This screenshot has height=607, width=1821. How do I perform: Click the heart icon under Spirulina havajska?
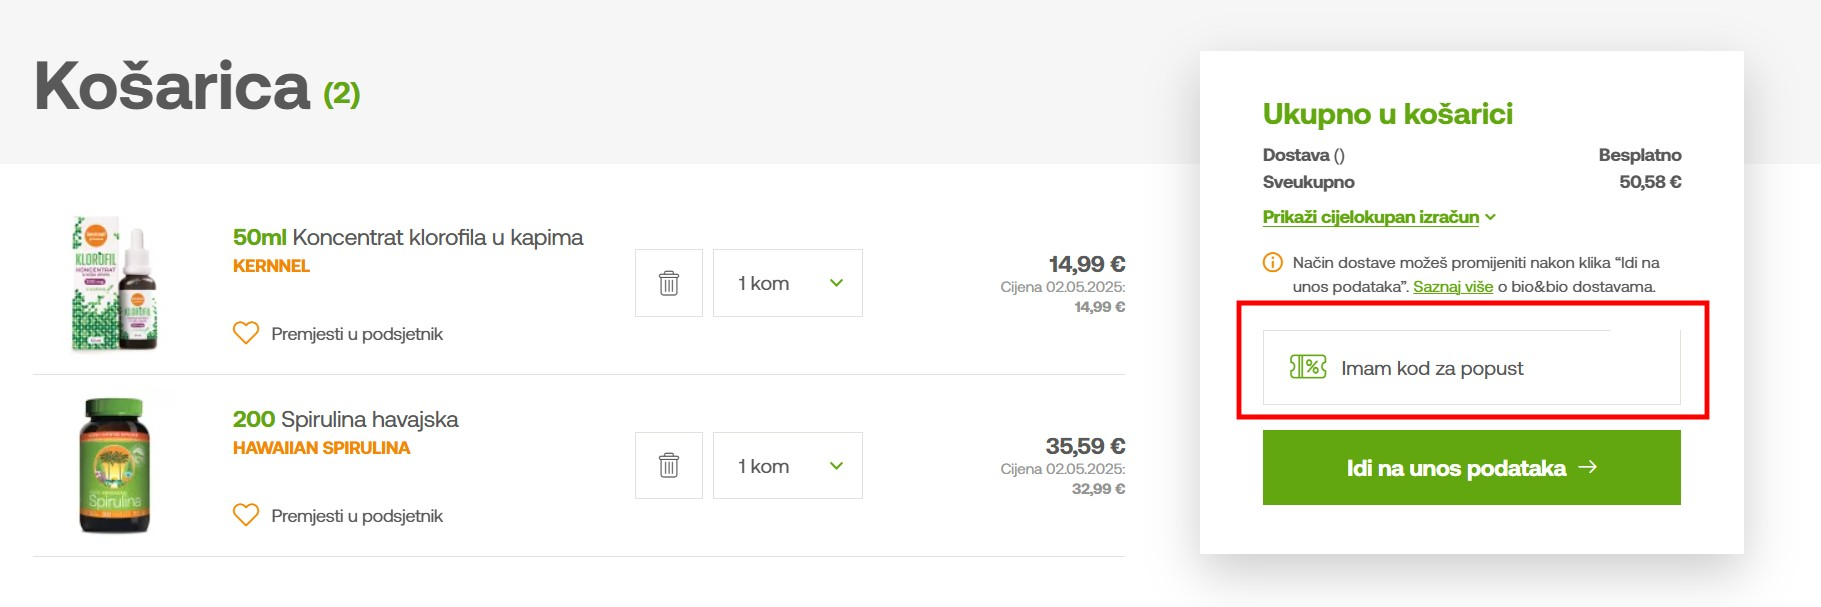pos(246,515)
